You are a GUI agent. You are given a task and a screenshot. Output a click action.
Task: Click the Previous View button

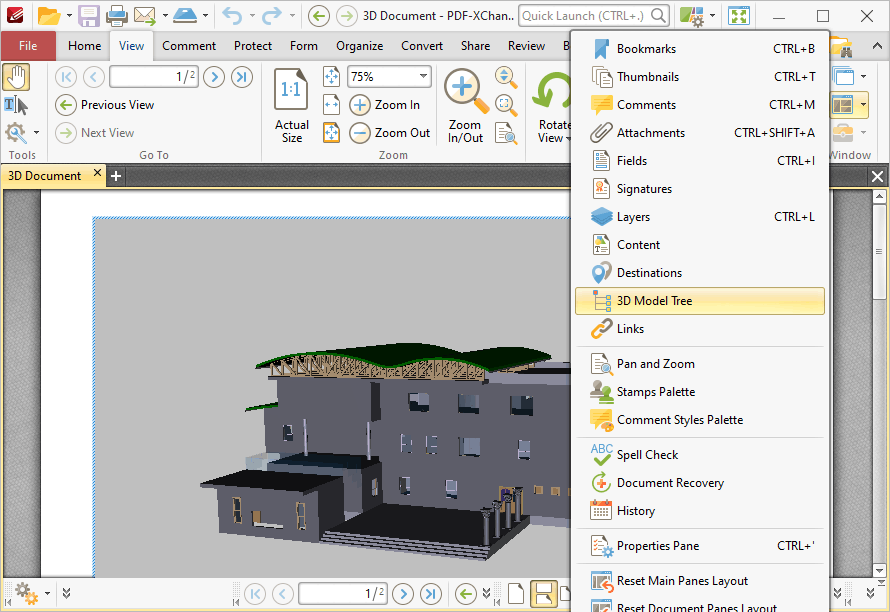tap(105, 104)
